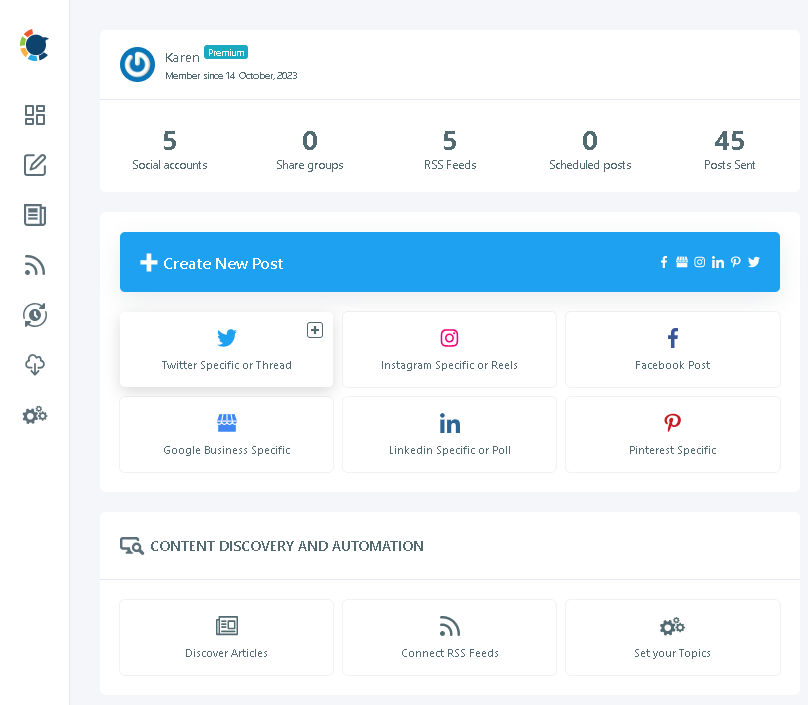
Task: Toggle Twitter in the Create New Post bar
Action: [x=753, y=262]
